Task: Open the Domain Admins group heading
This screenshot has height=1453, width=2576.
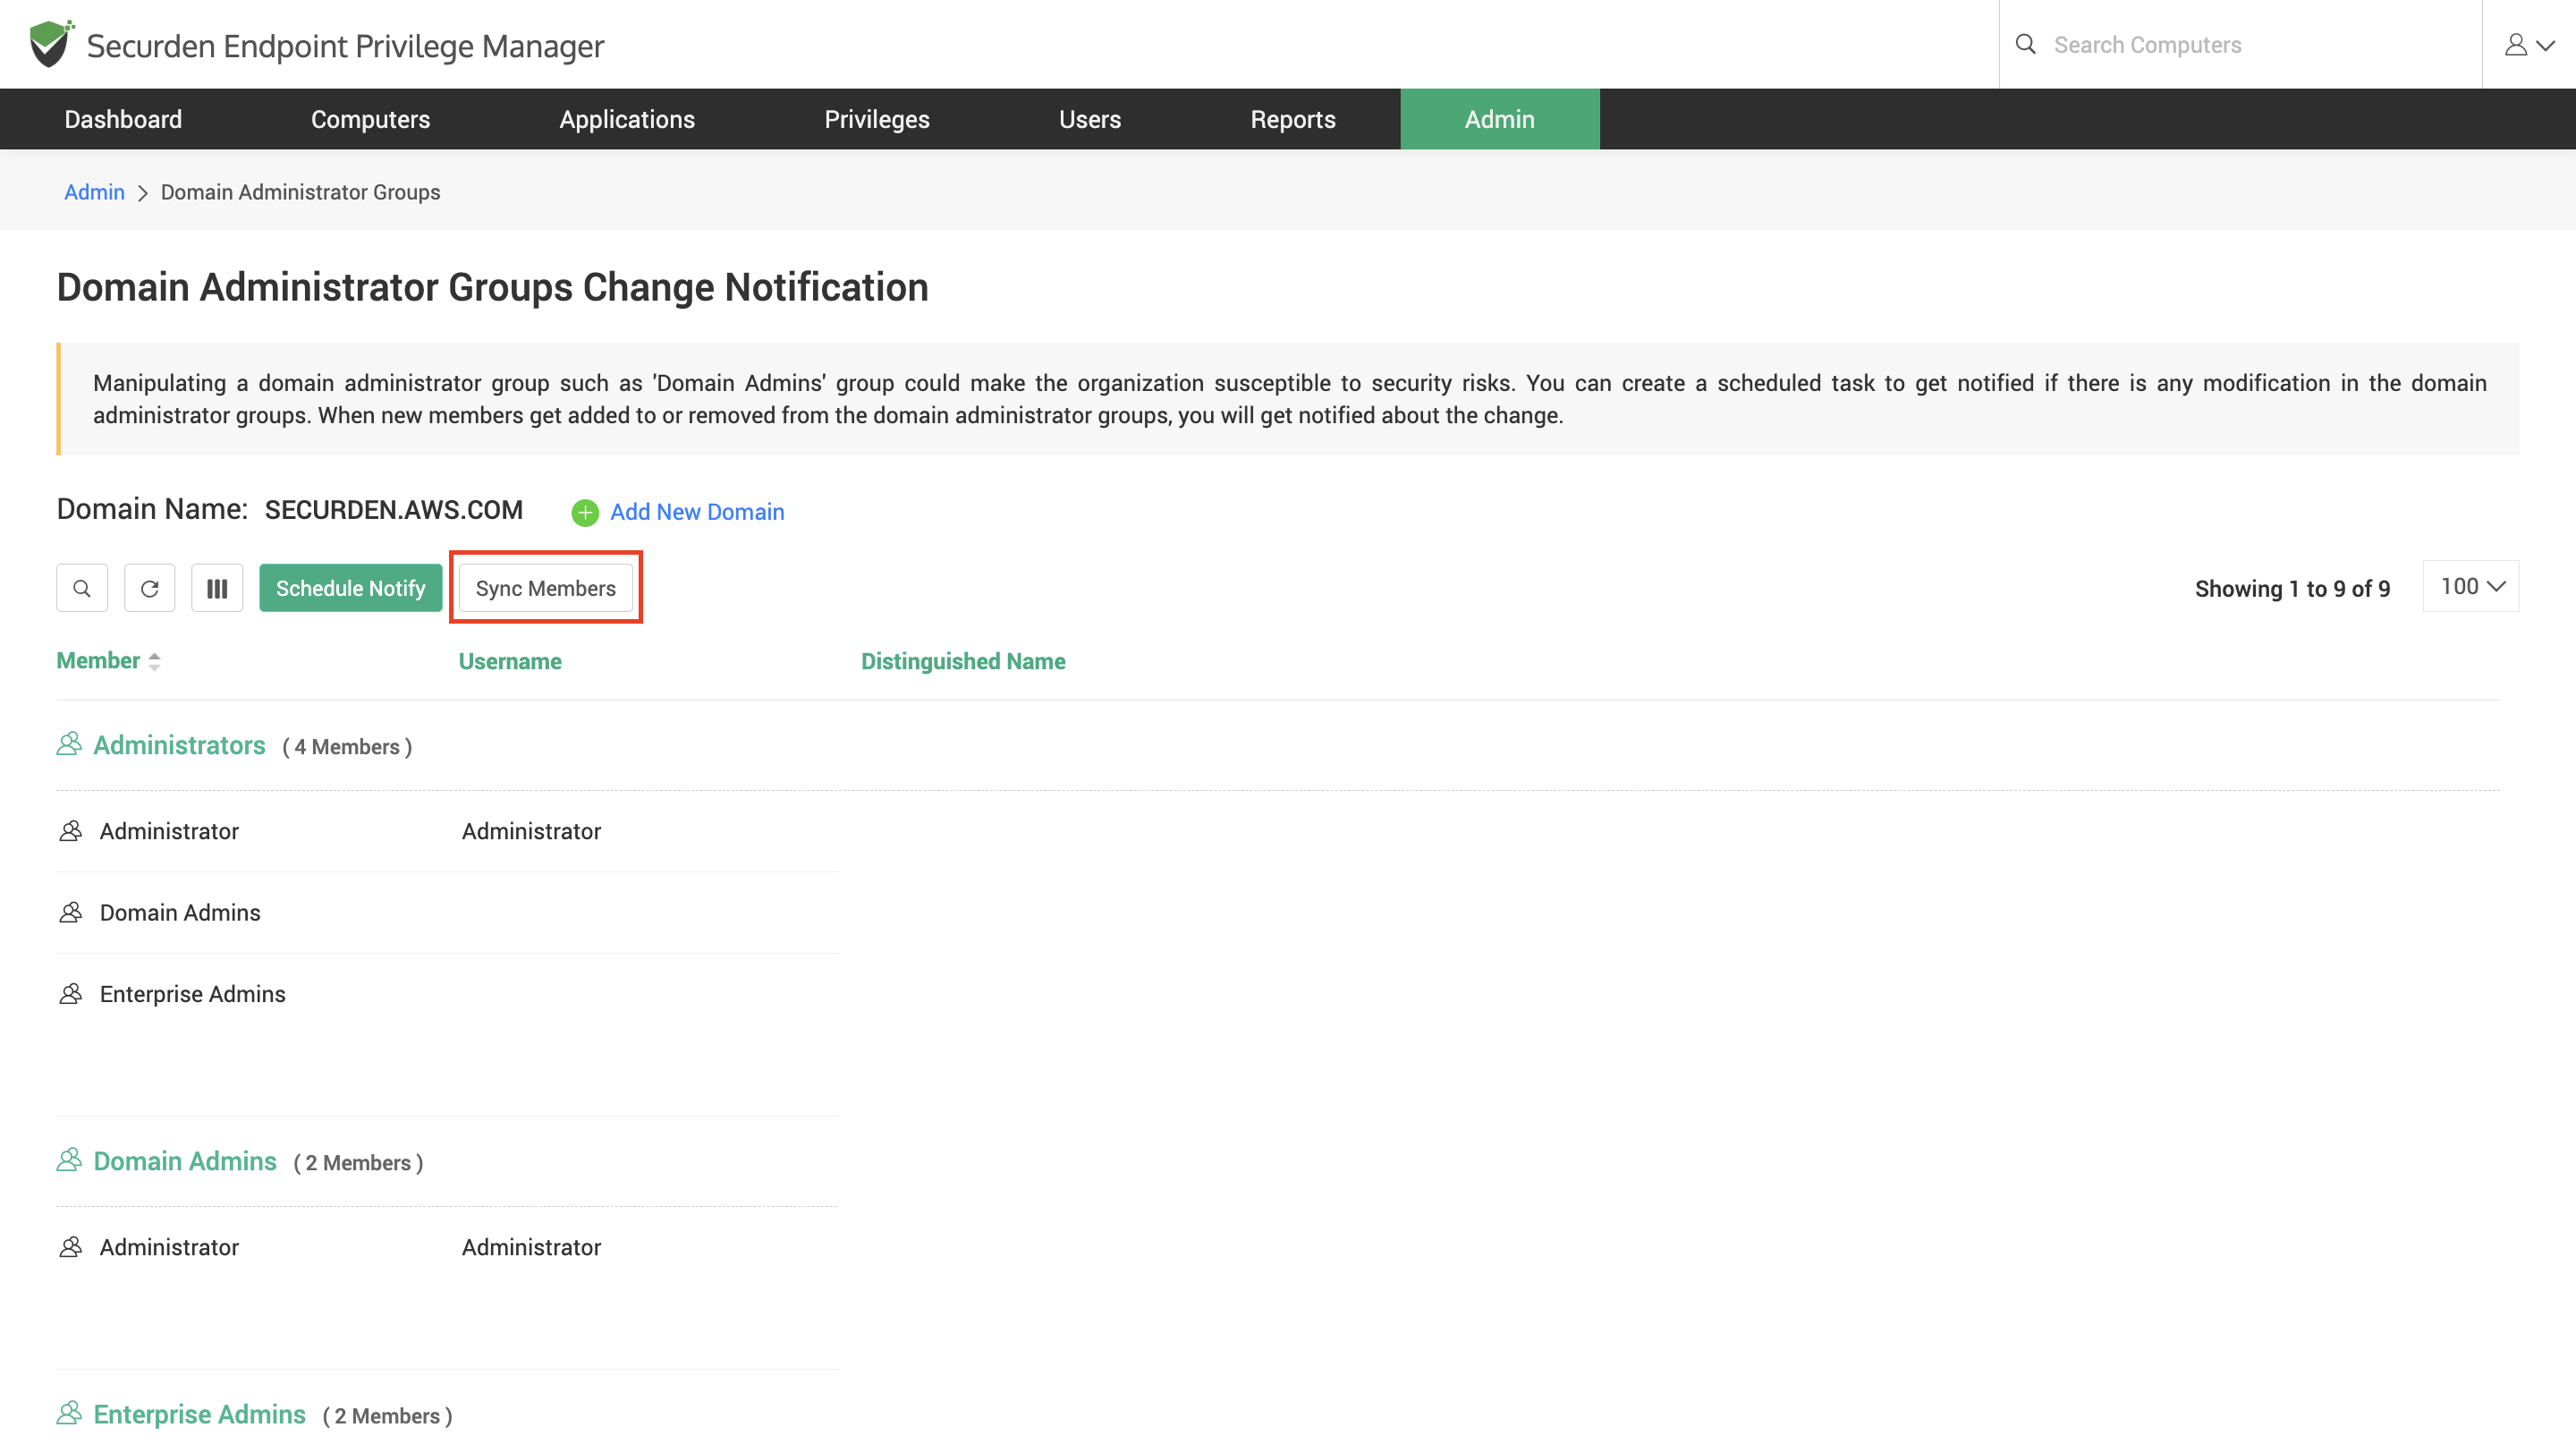Action: (x=185, y=1161)
